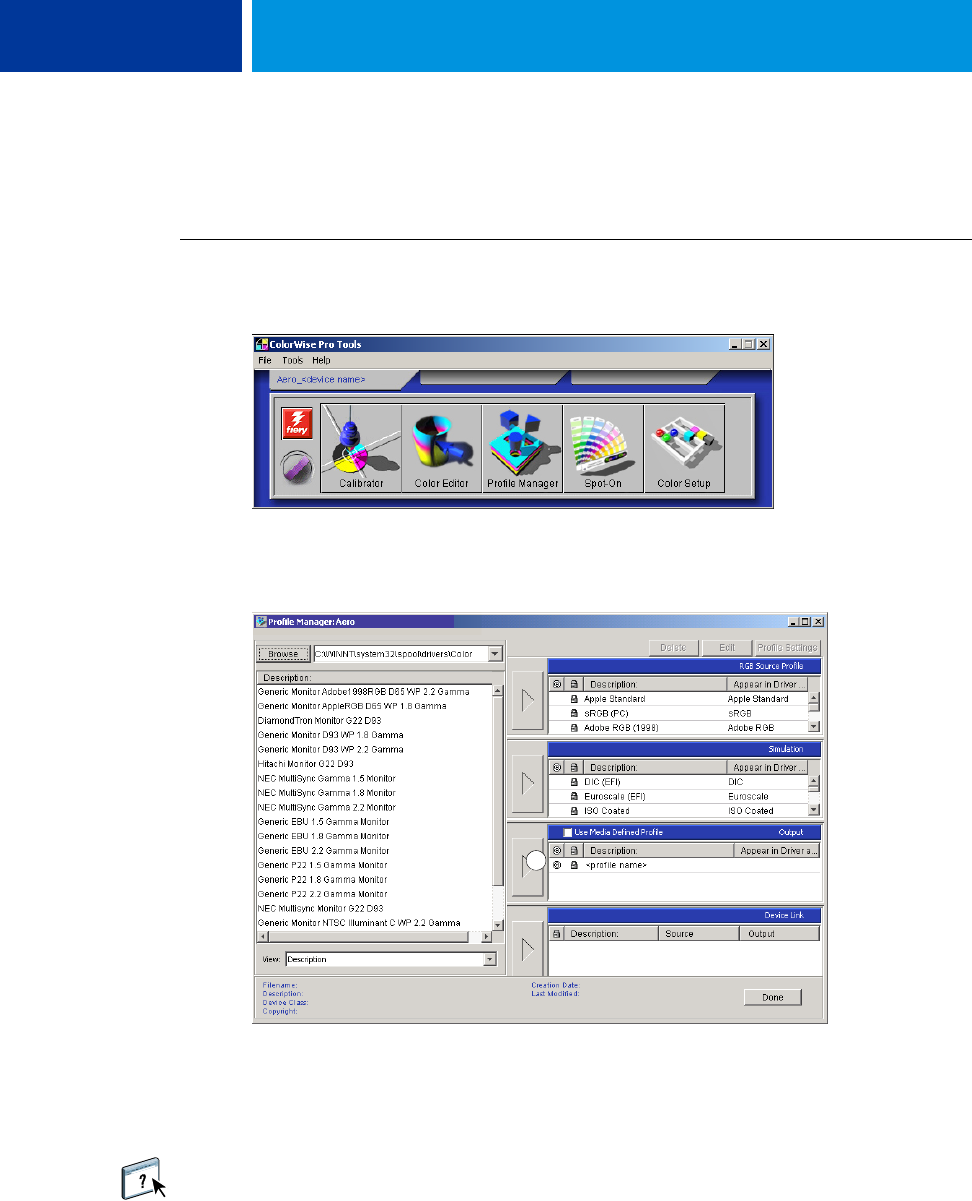Click the profile list vertical scrollbar
Image resolution: width=972 pixels, height=1201 pixels.
pos(499,807)
